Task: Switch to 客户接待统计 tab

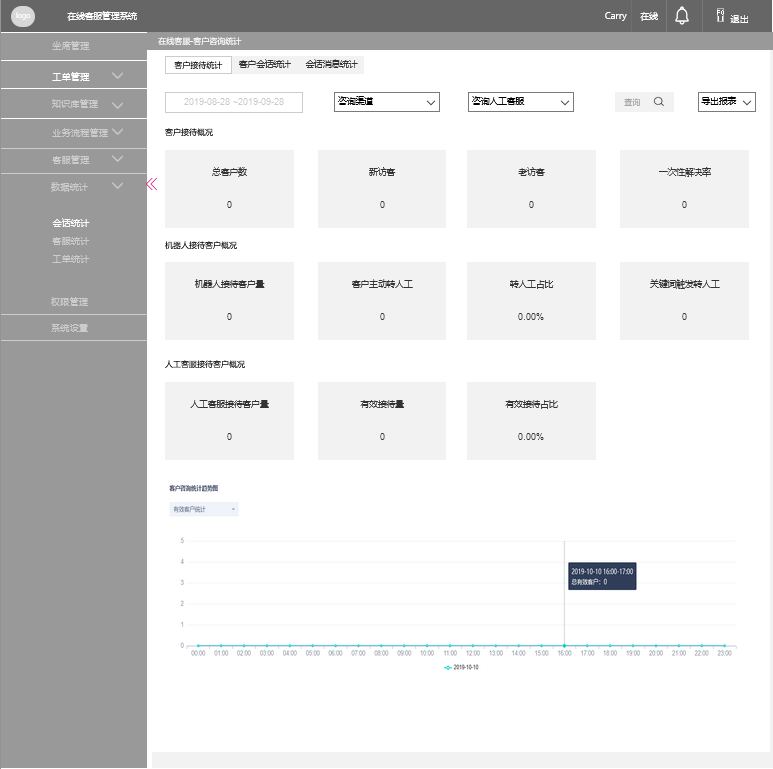Action: click(198, 65)
